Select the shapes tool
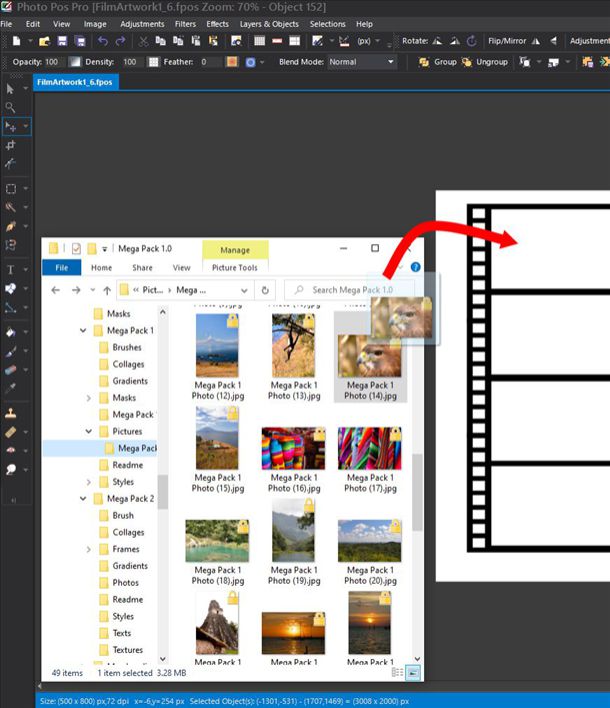 coord(10,289)
